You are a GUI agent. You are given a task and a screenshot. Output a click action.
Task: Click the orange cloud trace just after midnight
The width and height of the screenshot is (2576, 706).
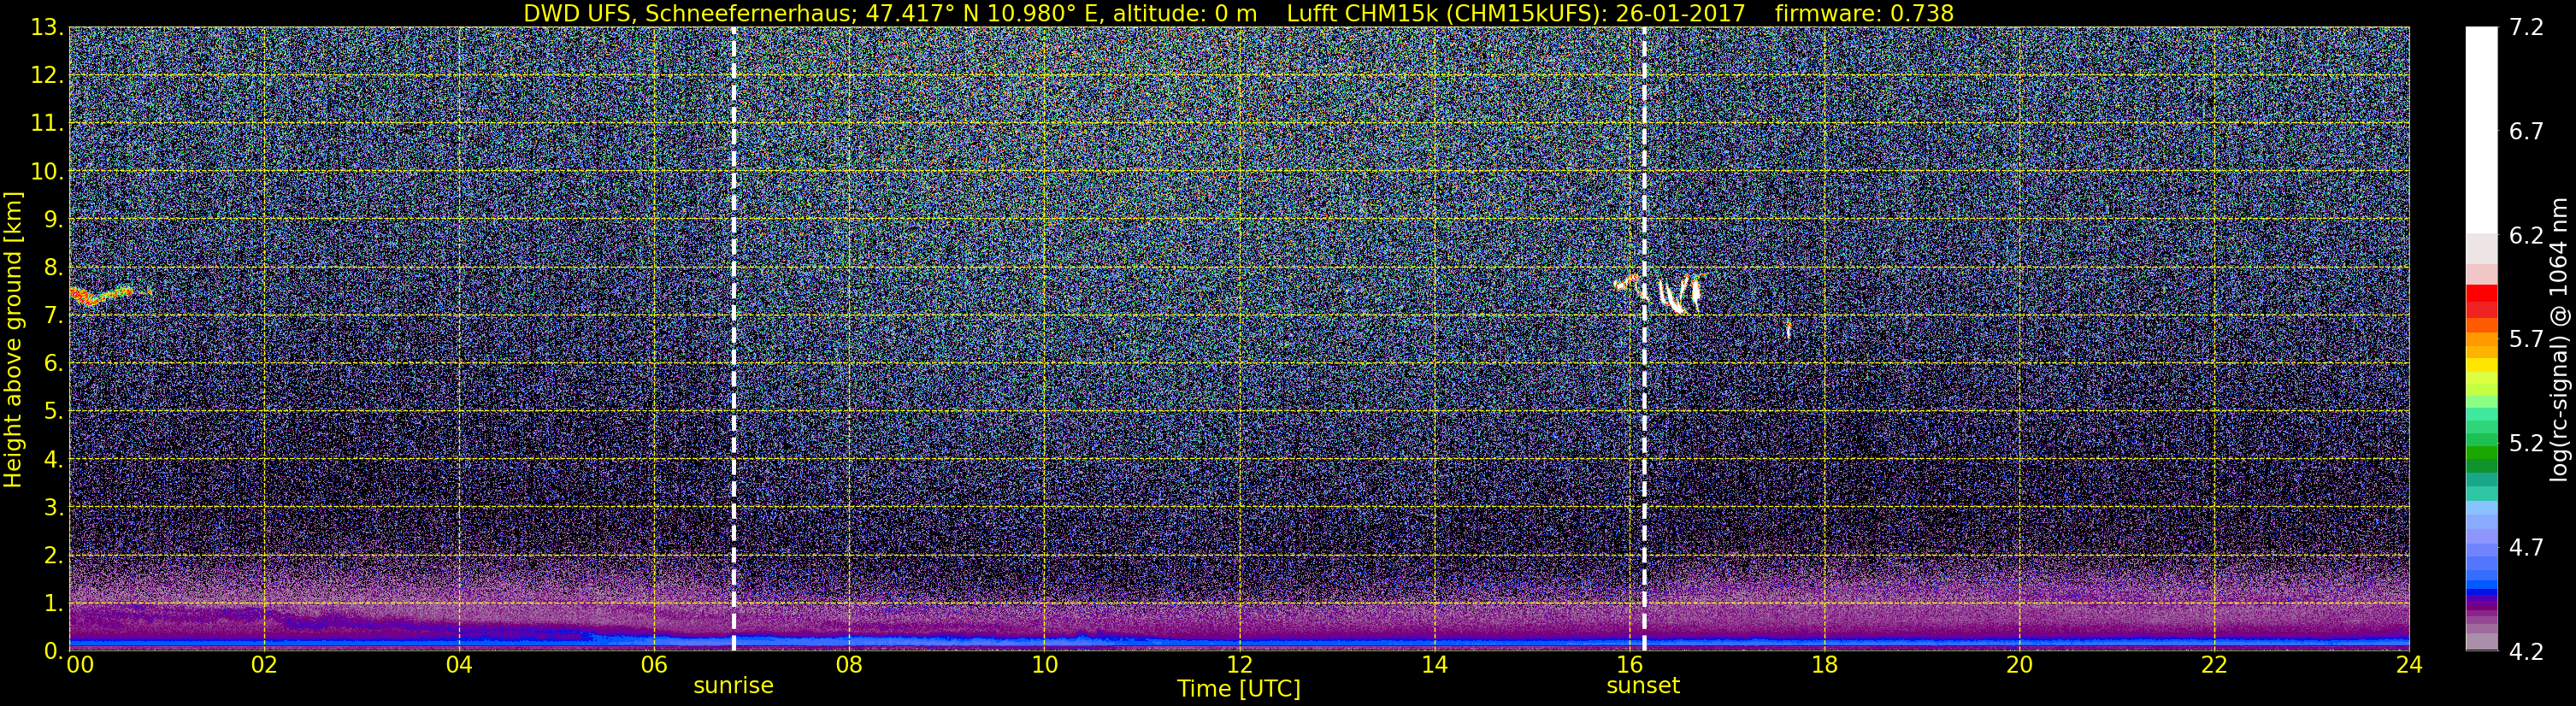pos(100,295)
